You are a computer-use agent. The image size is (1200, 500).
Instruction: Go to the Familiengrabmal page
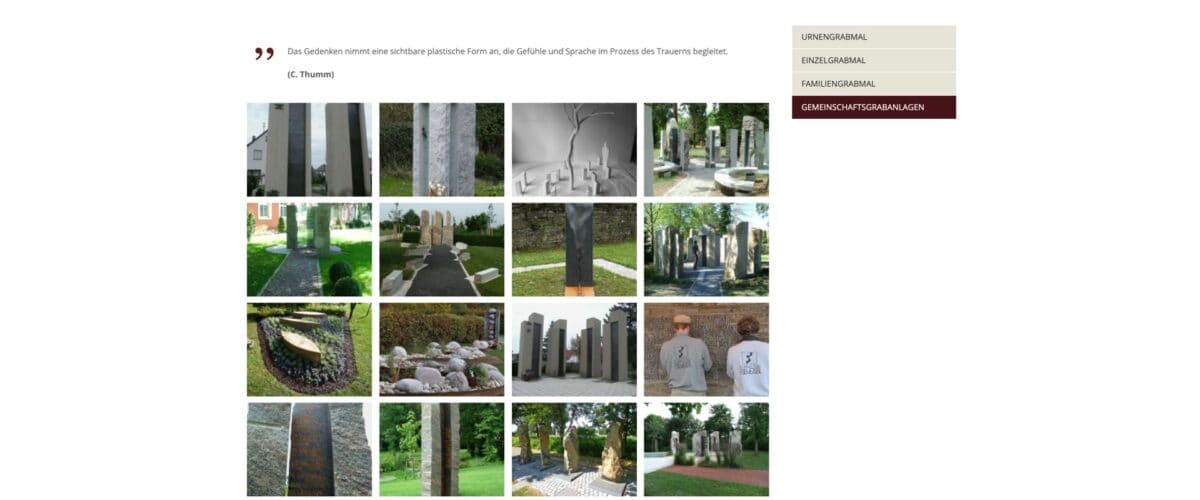(x=873, y=84)
